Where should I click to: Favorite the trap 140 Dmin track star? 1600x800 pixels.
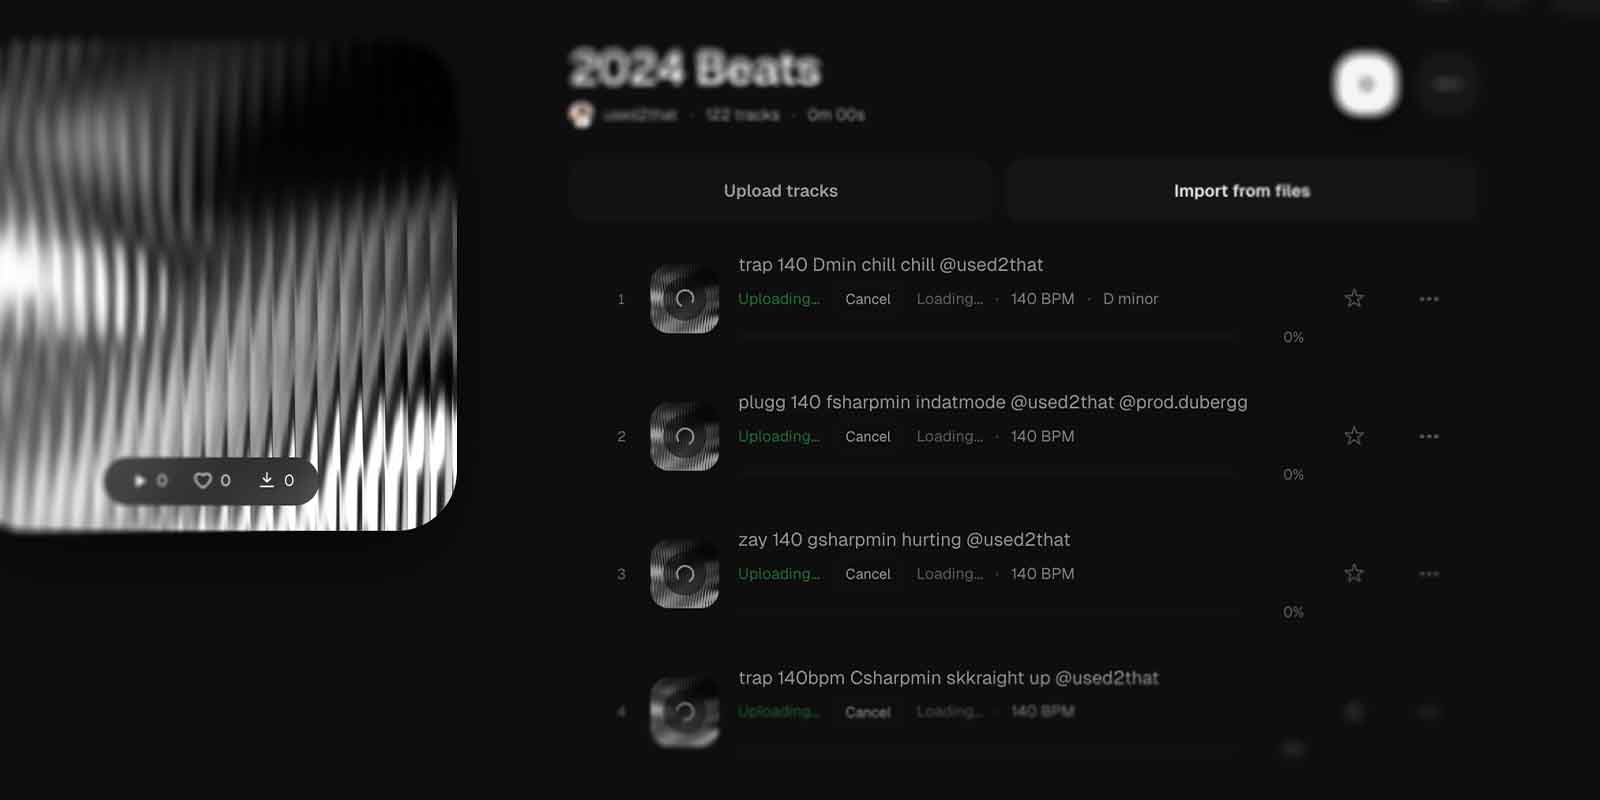[x=1354, y=298]
